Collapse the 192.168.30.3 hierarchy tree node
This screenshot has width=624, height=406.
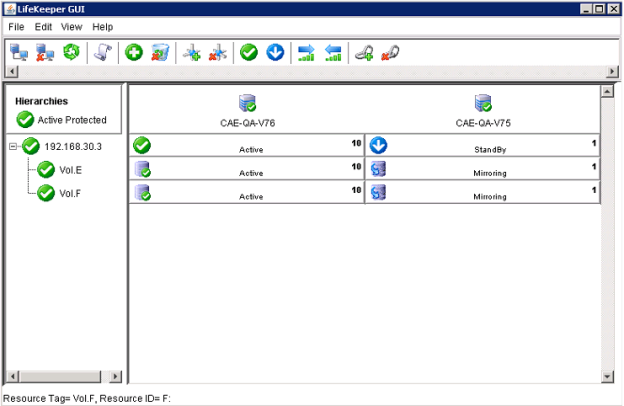pyautogui.click(x=13, y=146)
